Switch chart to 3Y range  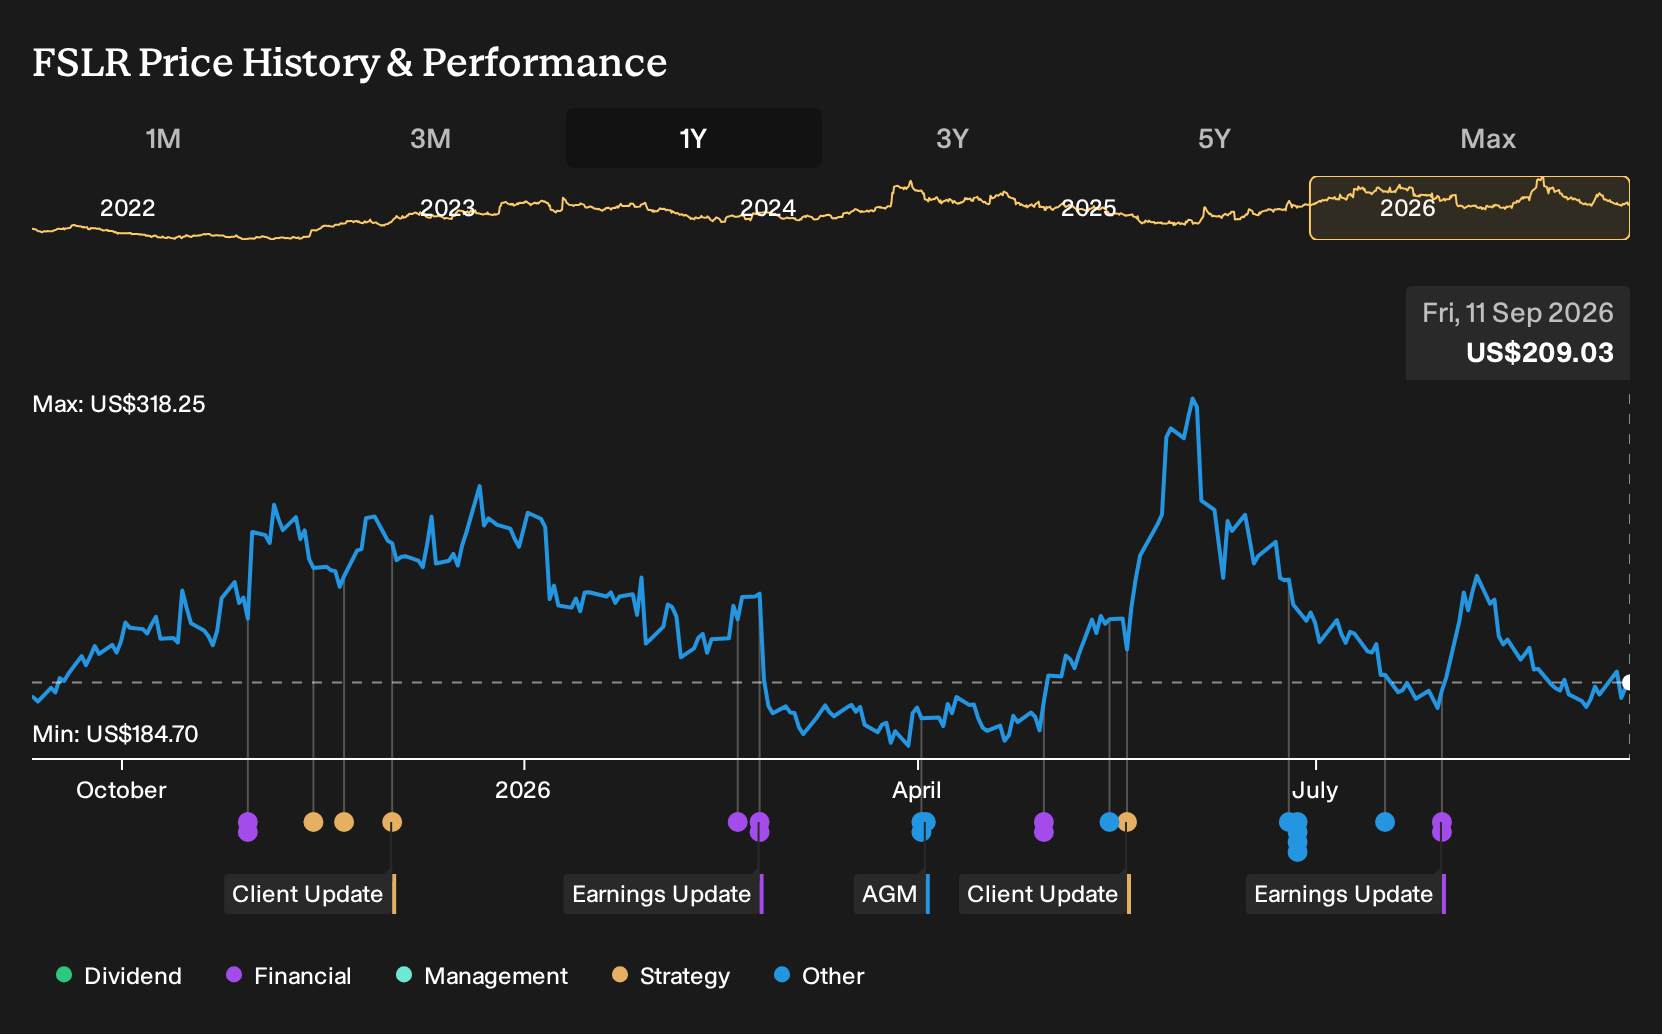tap(952, 138)
